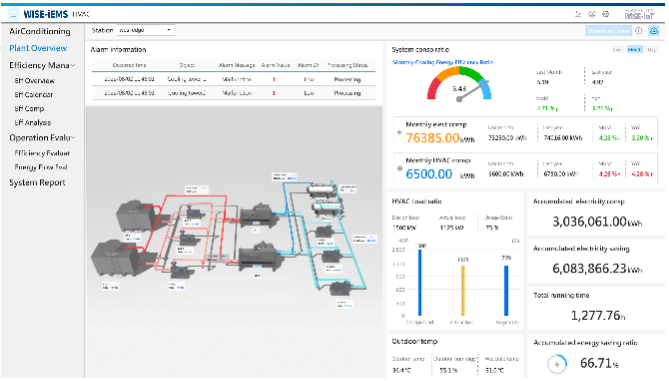Image resolution: width=669 pixels, height=381 pixels.
Task: Click the 1,277.76 h total running time
Action: pyautogui.click(x=598, y=316)
